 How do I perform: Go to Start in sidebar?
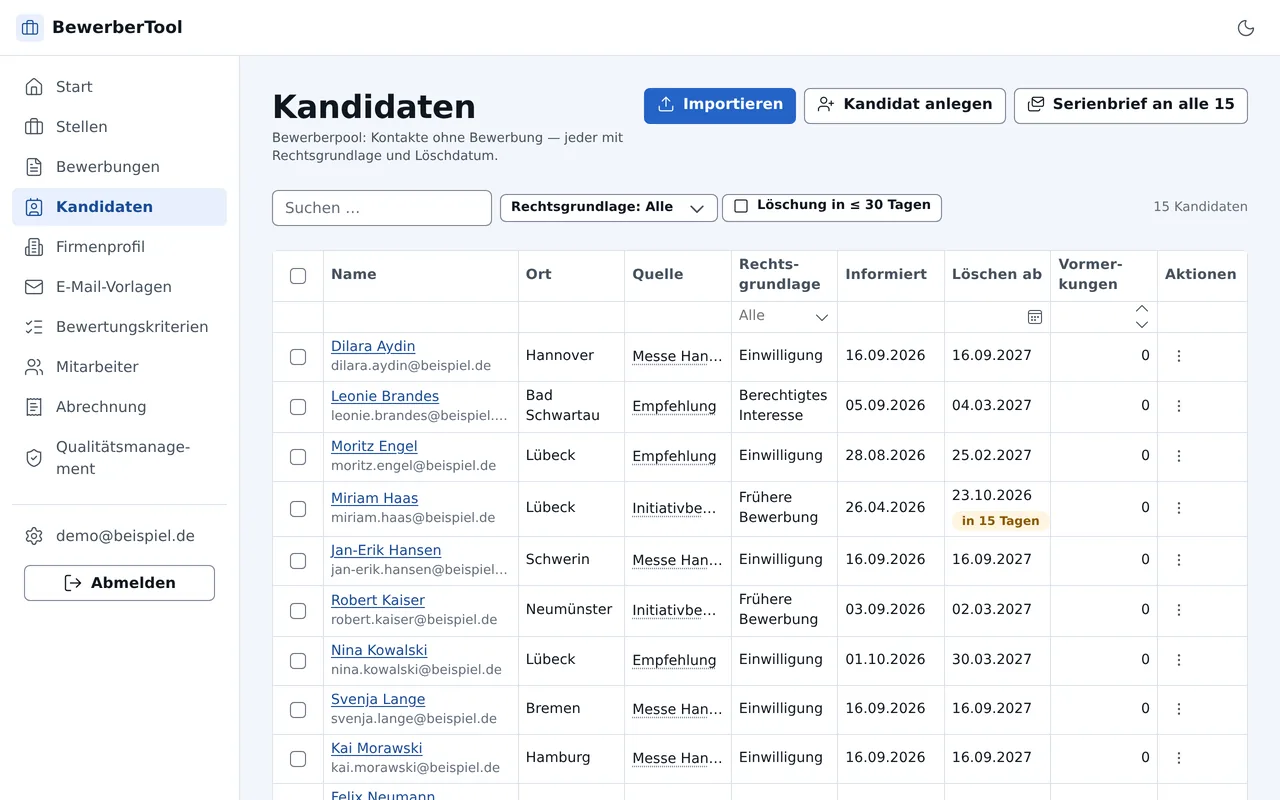(119, 87)
